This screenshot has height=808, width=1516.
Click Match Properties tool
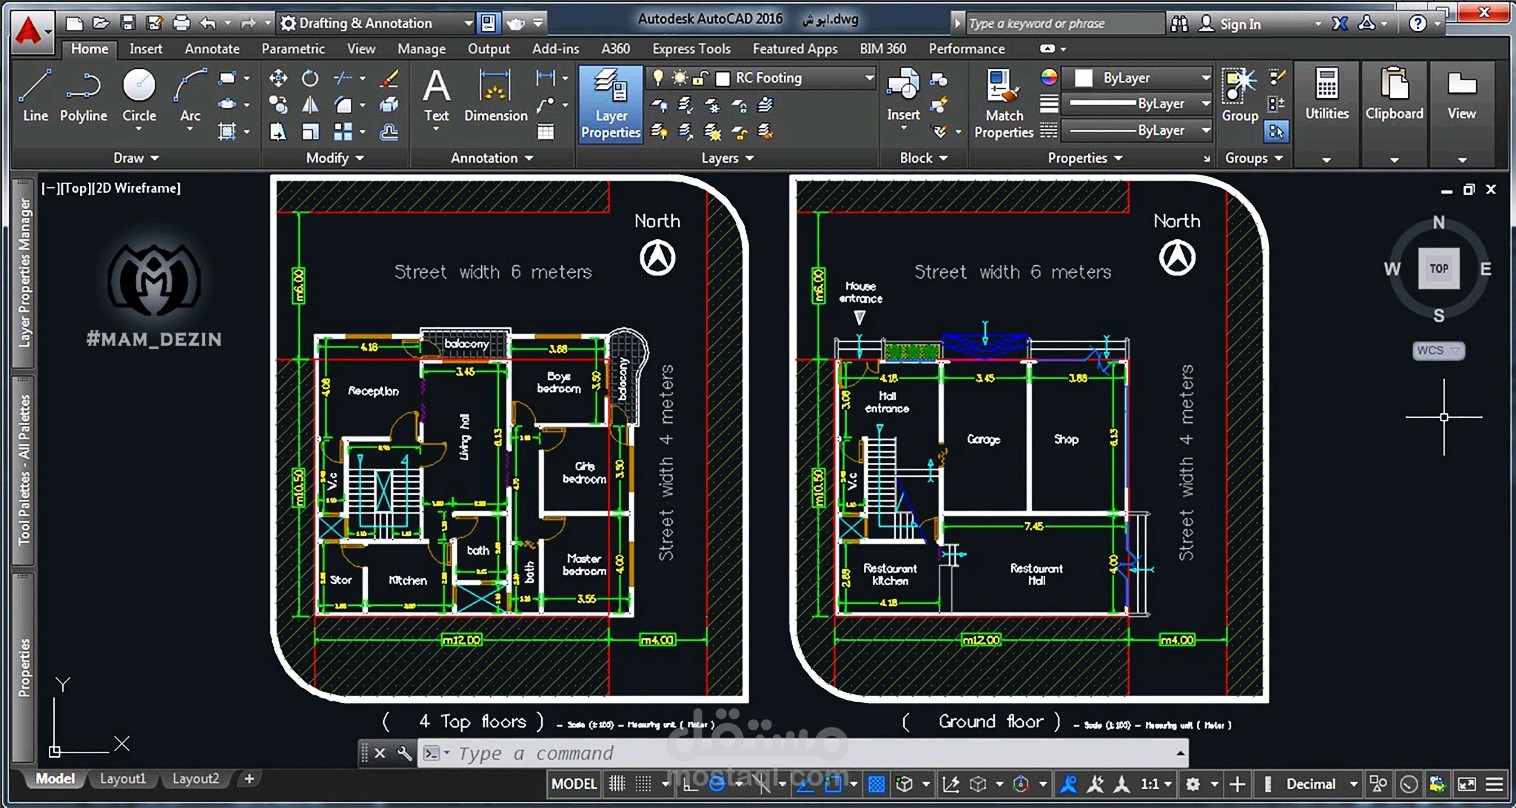pyautogui.click(x=1004, y=104)
